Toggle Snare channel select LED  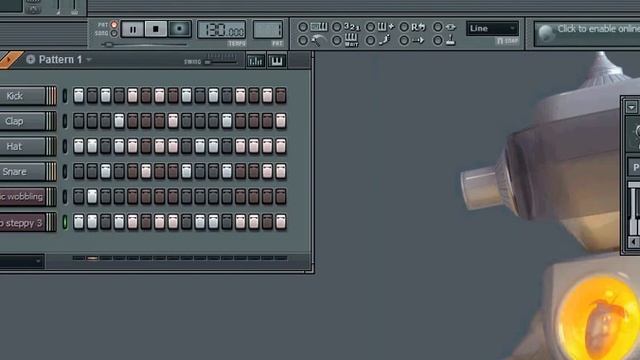64,172
